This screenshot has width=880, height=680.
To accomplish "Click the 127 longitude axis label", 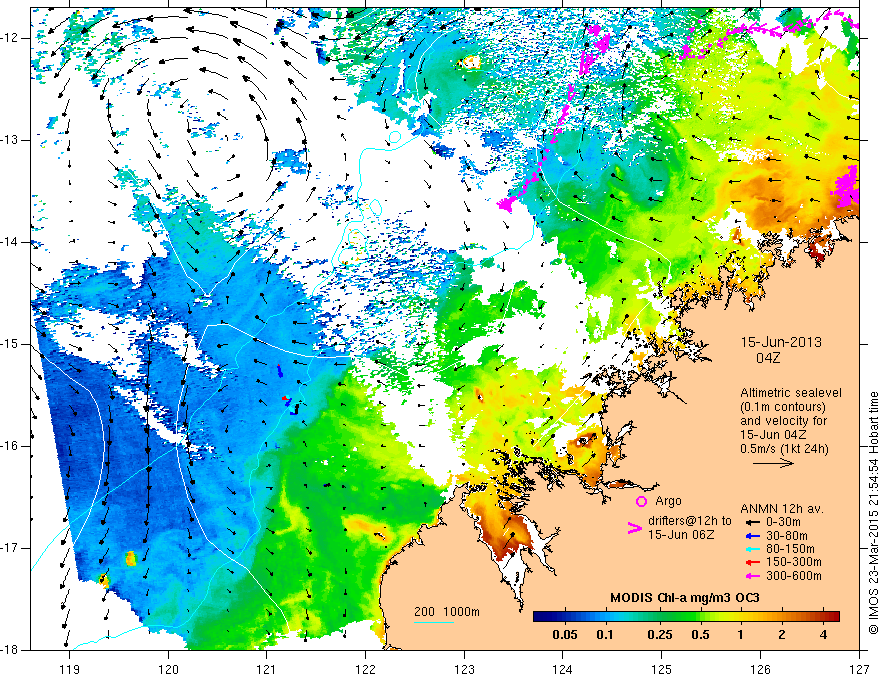I will coord(859,669).
